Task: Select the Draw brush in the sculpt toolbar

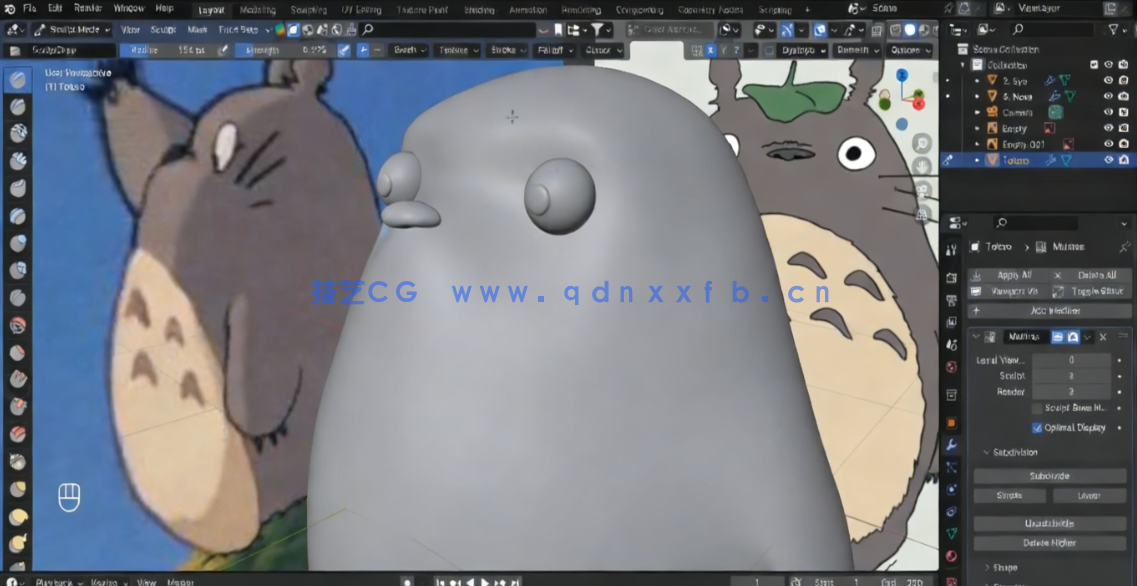Action: [x=17, y=80]
